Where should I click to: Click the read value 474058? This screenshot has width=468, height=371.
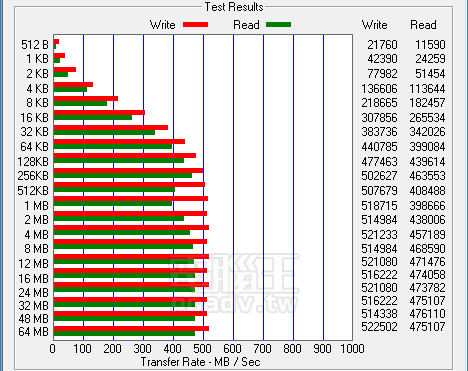point(428,275)
